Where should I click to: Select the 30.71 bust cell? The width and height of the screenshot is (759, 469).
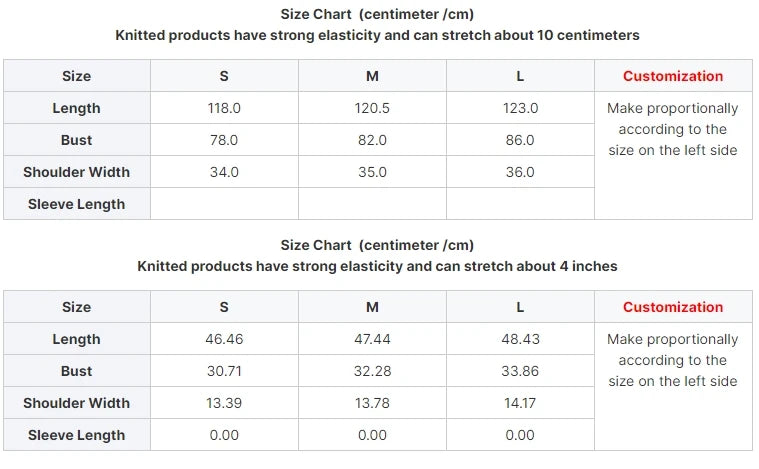(224, 371)
